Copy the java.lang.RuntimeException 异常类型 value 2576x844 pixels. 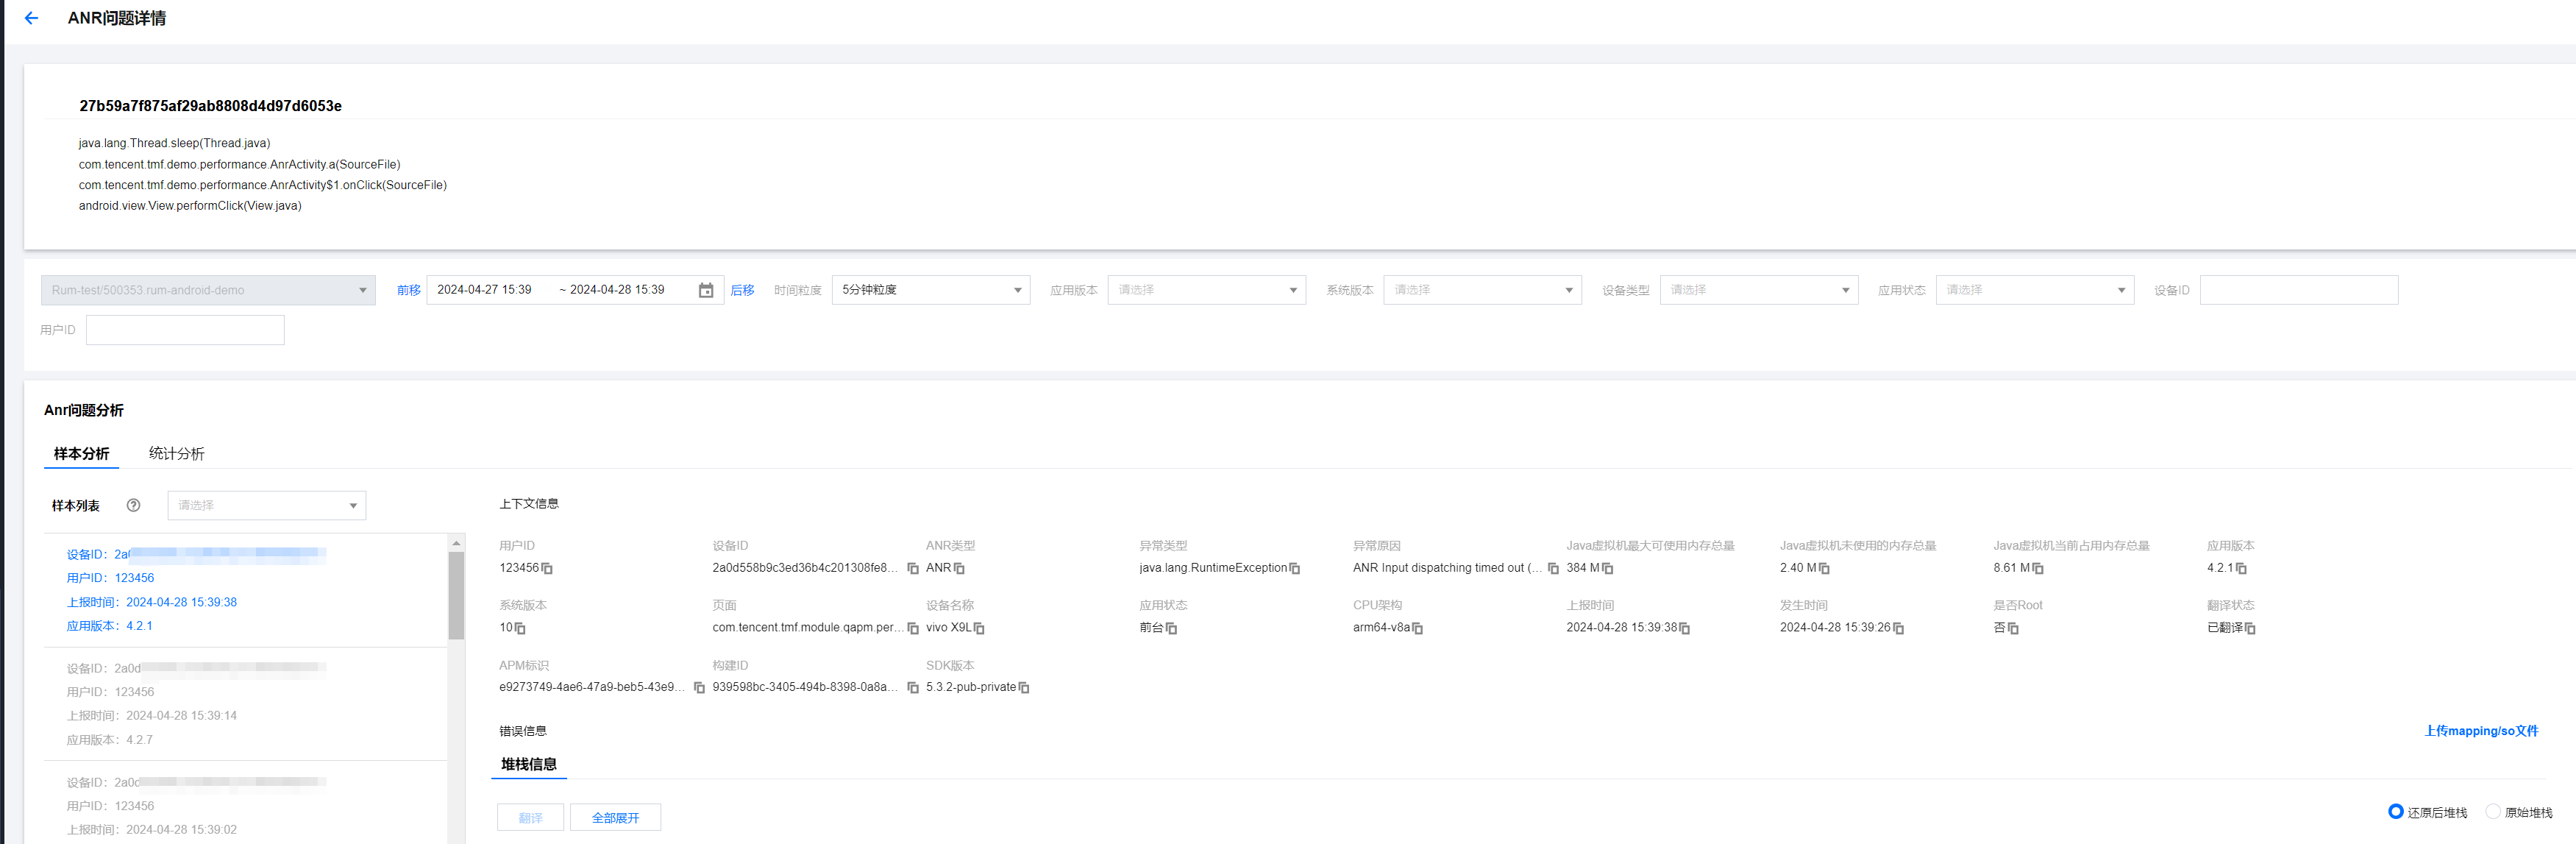(1295, 568)
